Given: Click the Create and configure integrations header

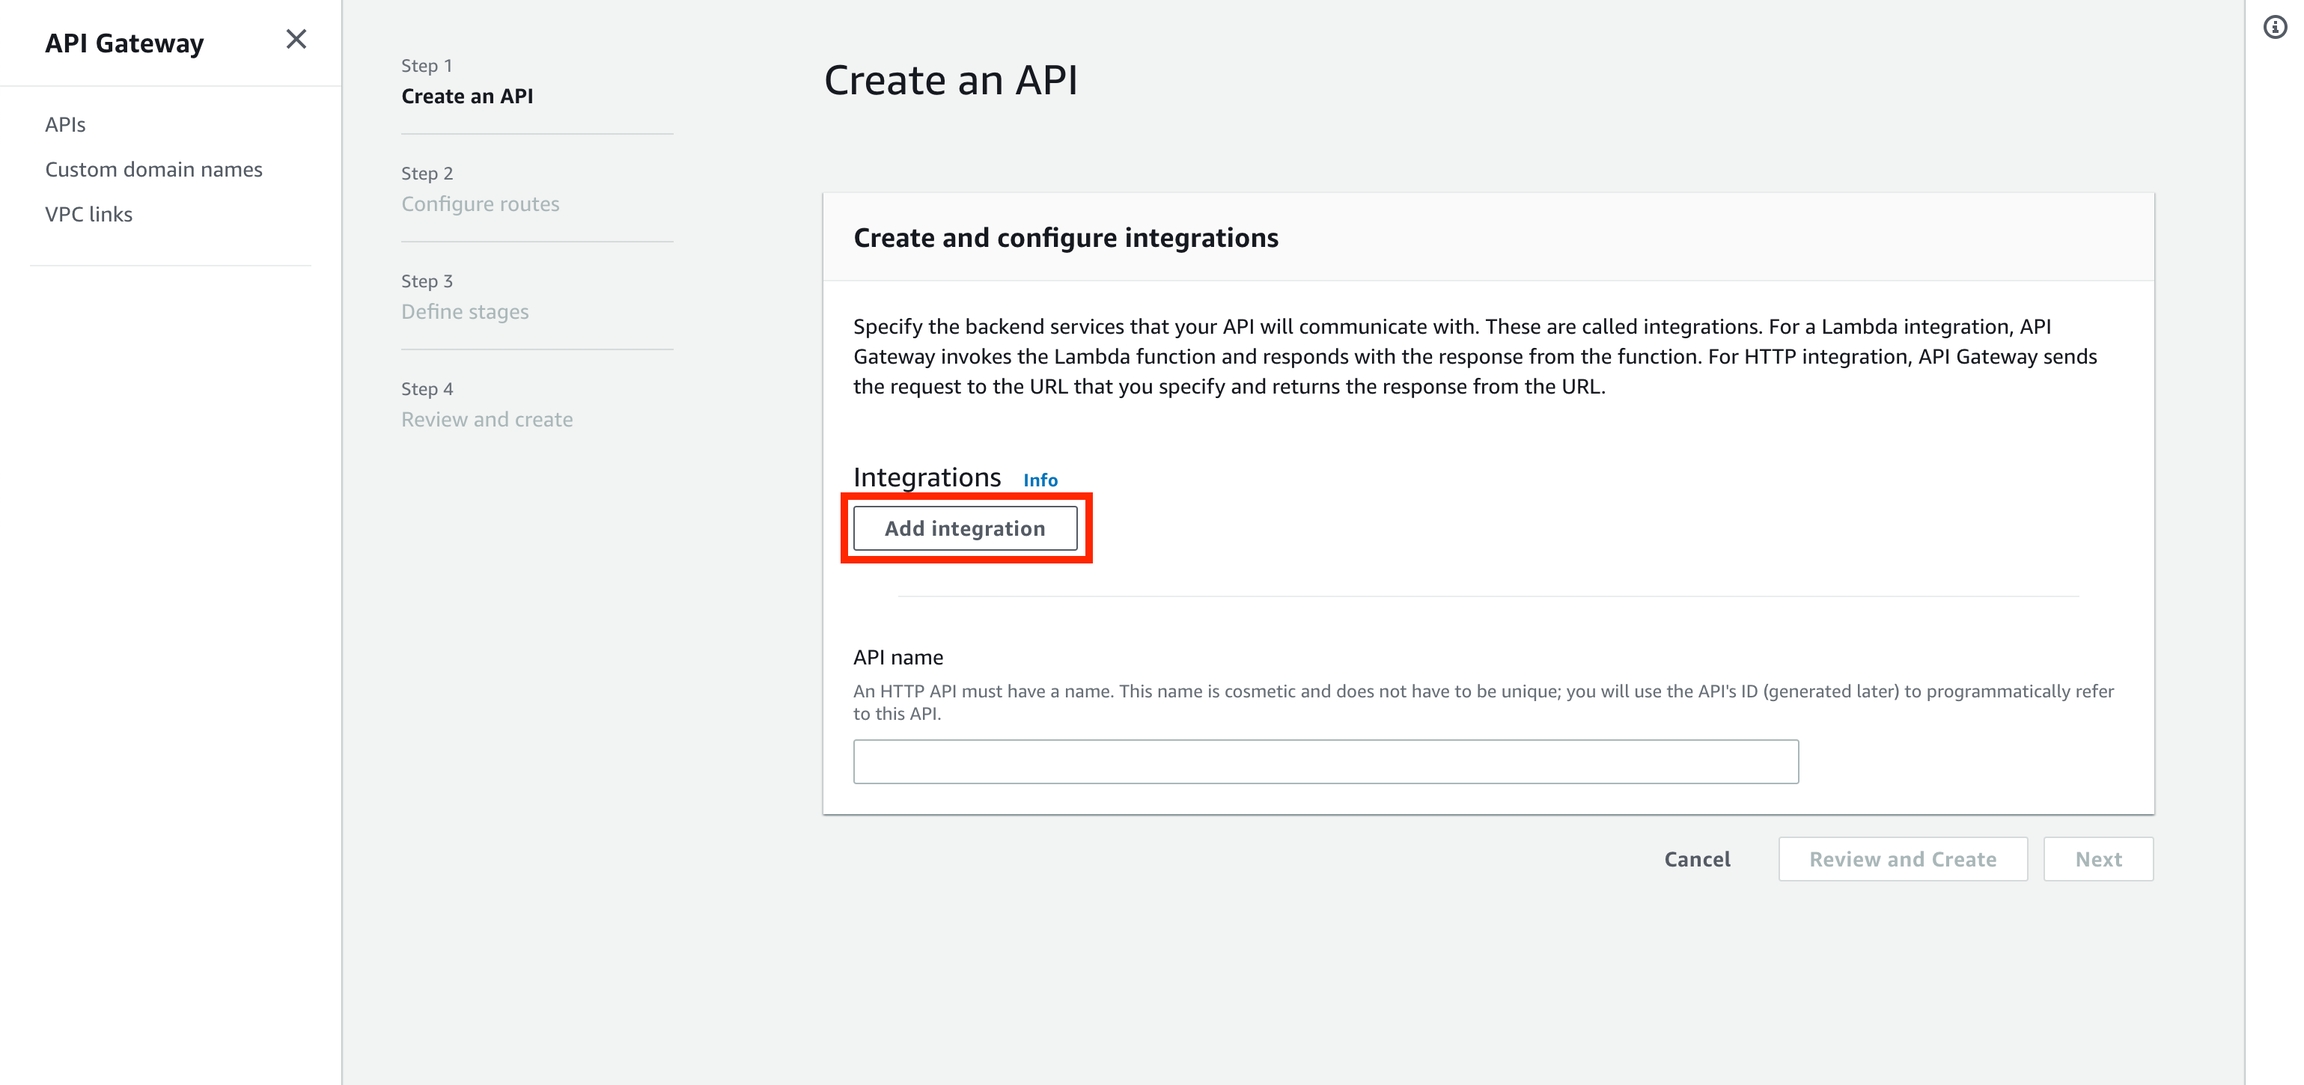Looking at the screenshot, I should [x=1065, y=238].
